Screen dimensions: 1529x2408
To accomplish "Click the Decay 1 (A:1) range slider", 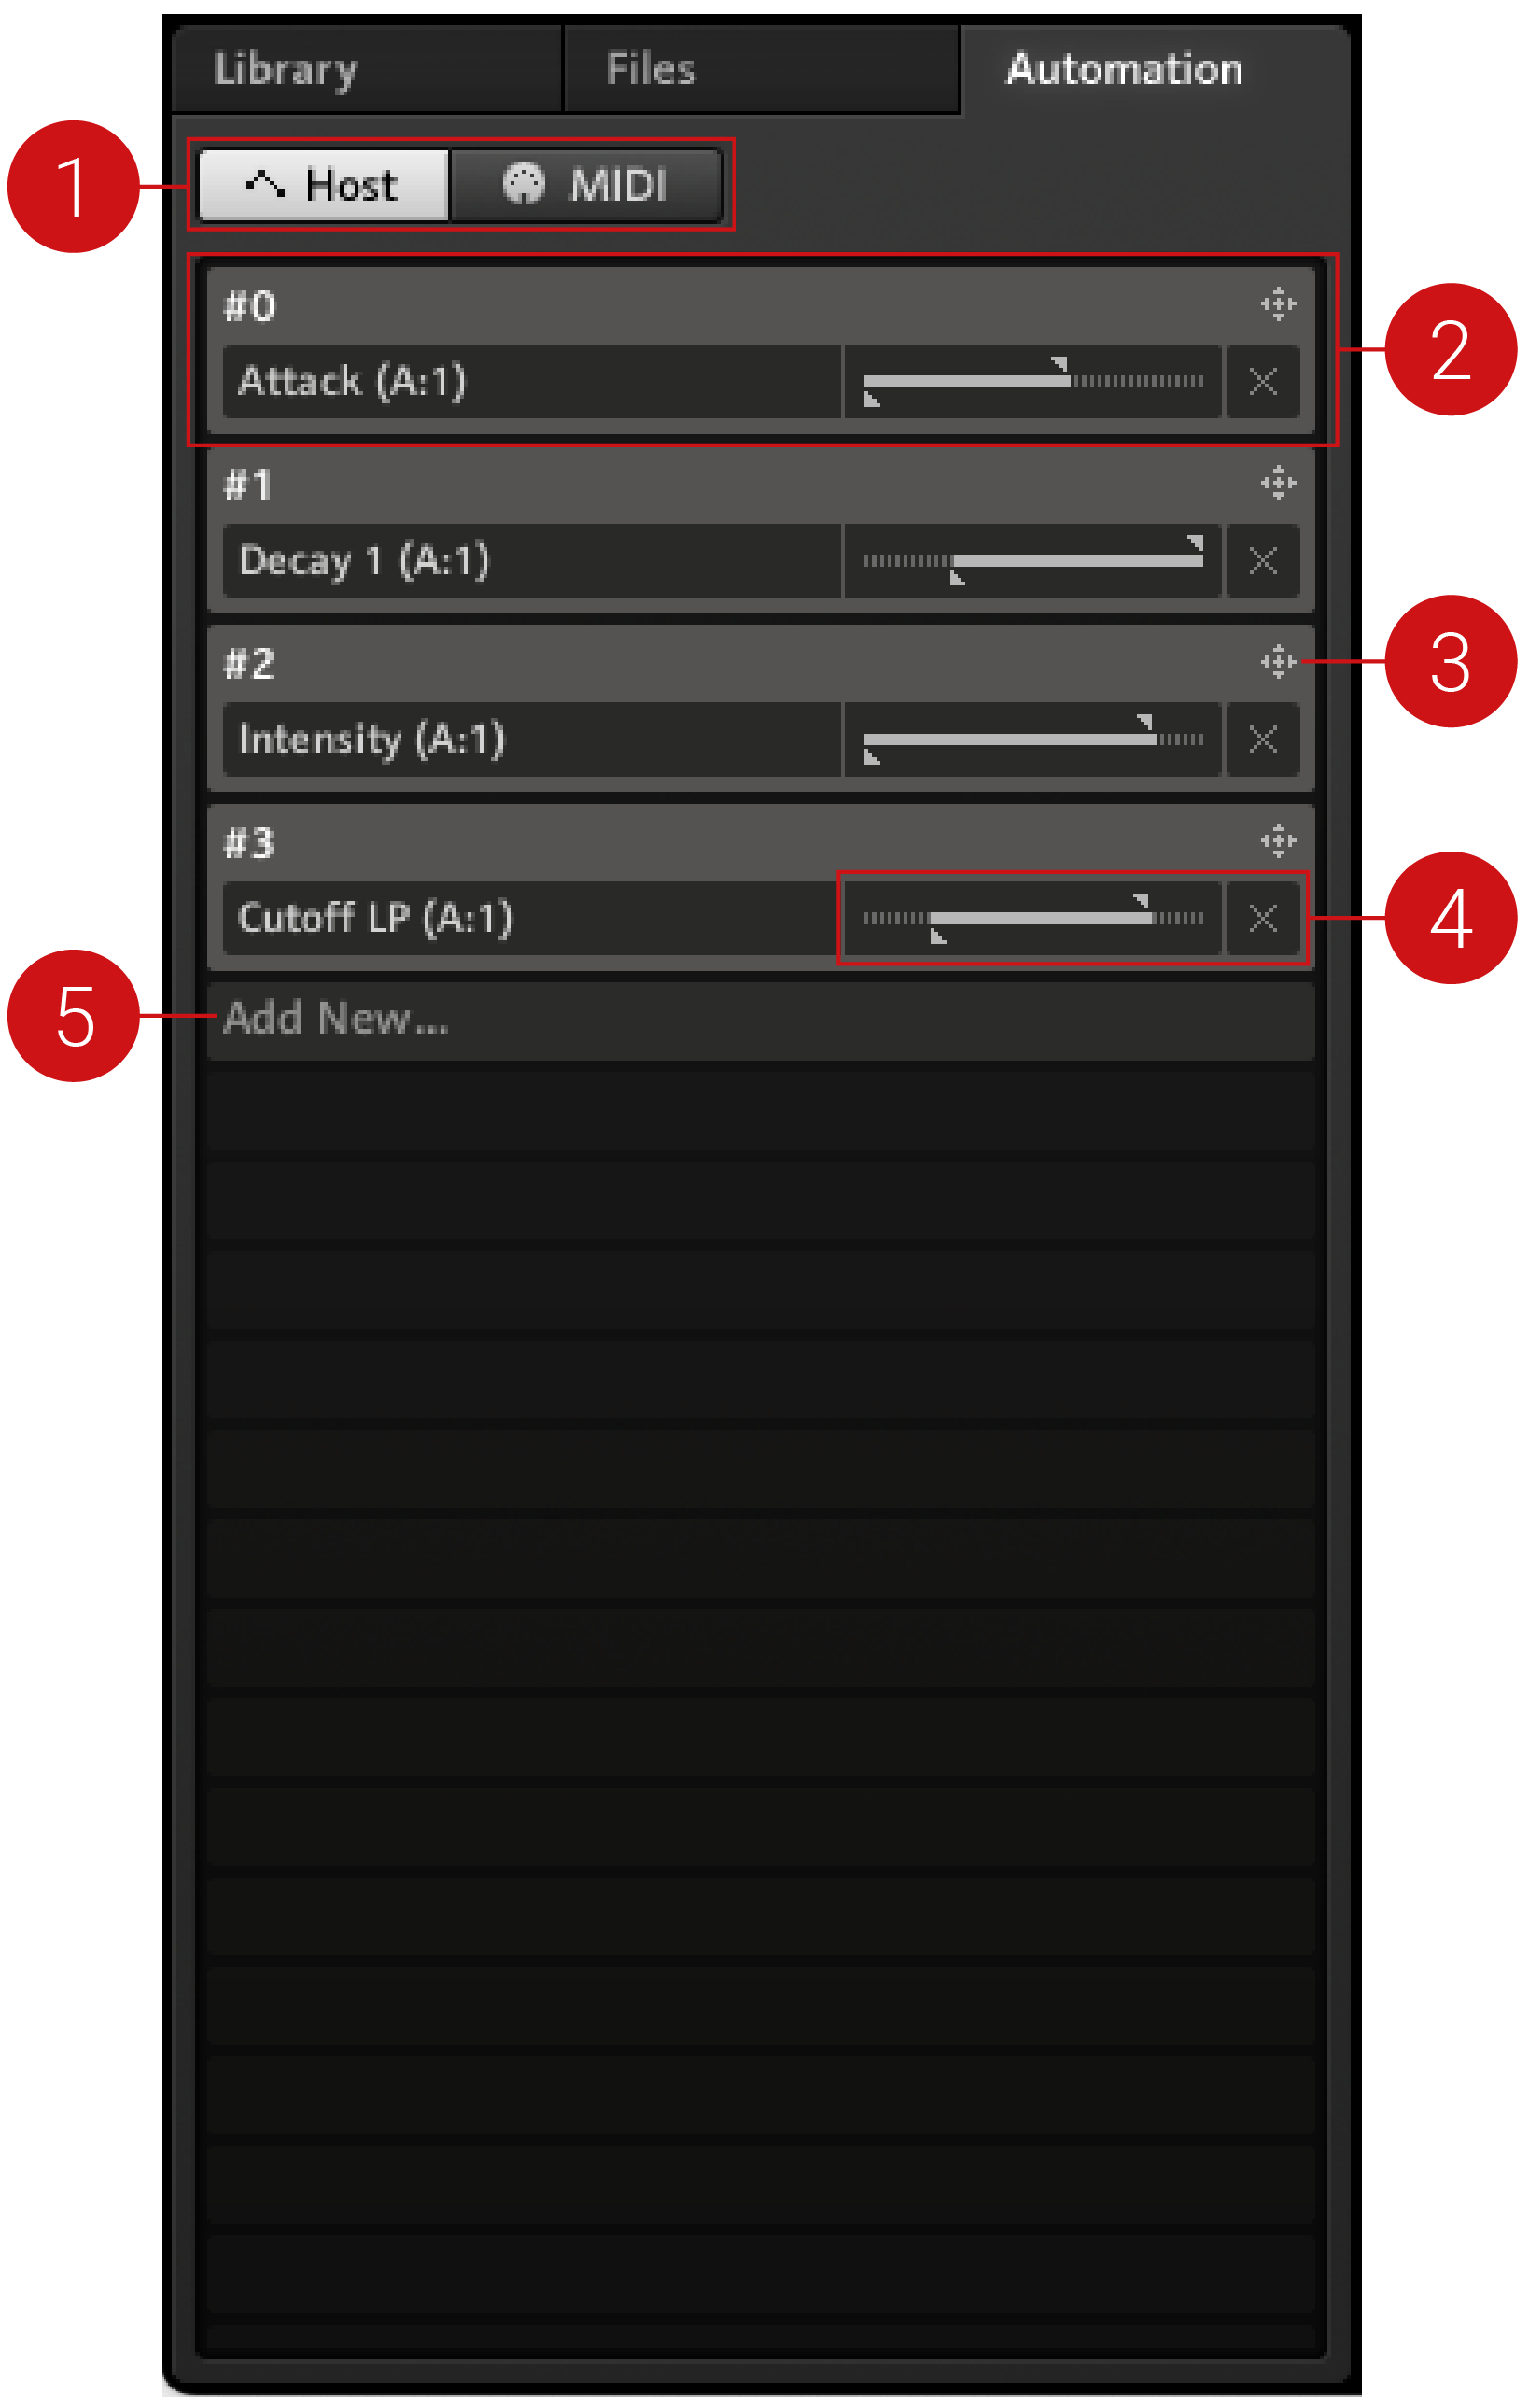I will pyautogui.click(x=1033, y=560).
